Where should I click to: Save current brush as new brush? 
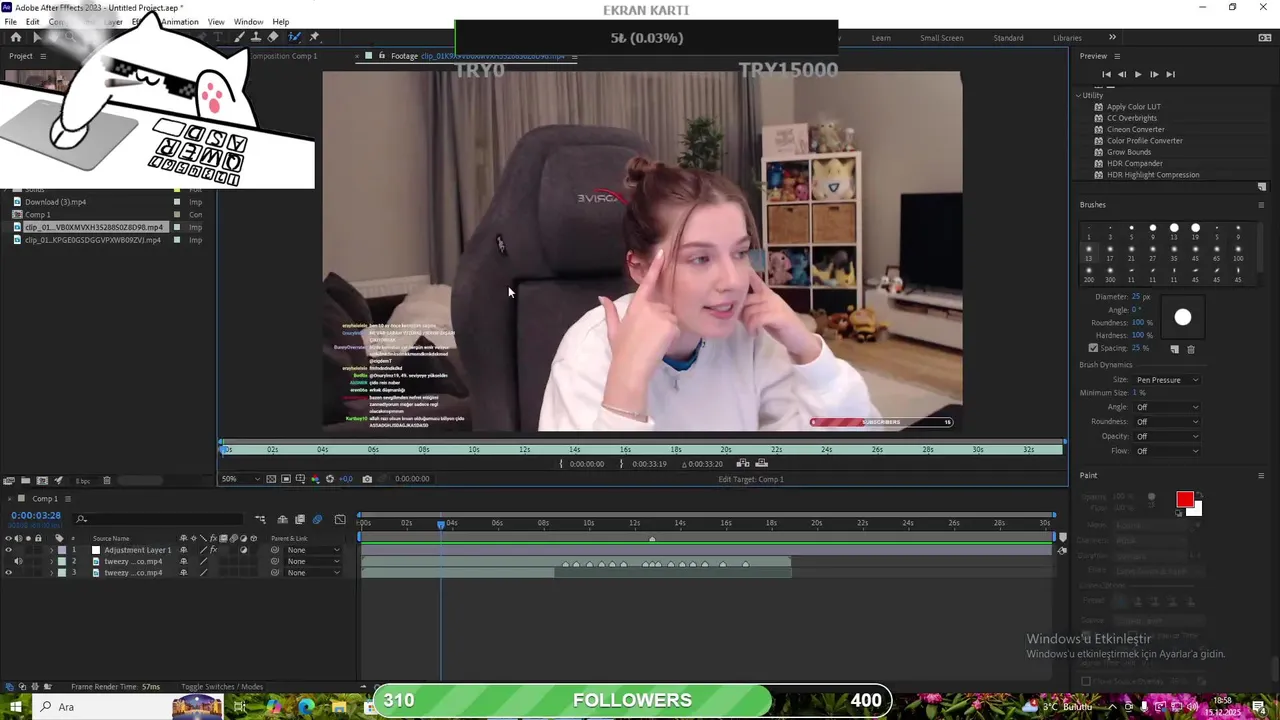click(1174, 349)
